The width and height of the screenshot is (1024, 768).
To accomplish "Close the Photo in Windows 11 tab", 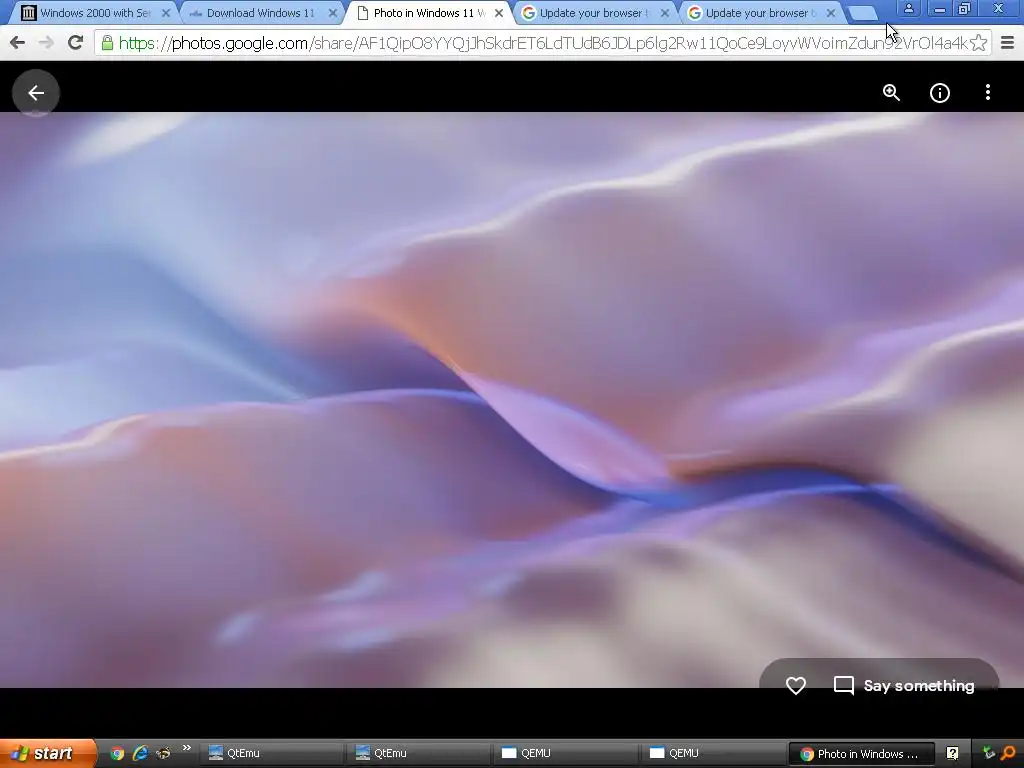I will point(499,13).
